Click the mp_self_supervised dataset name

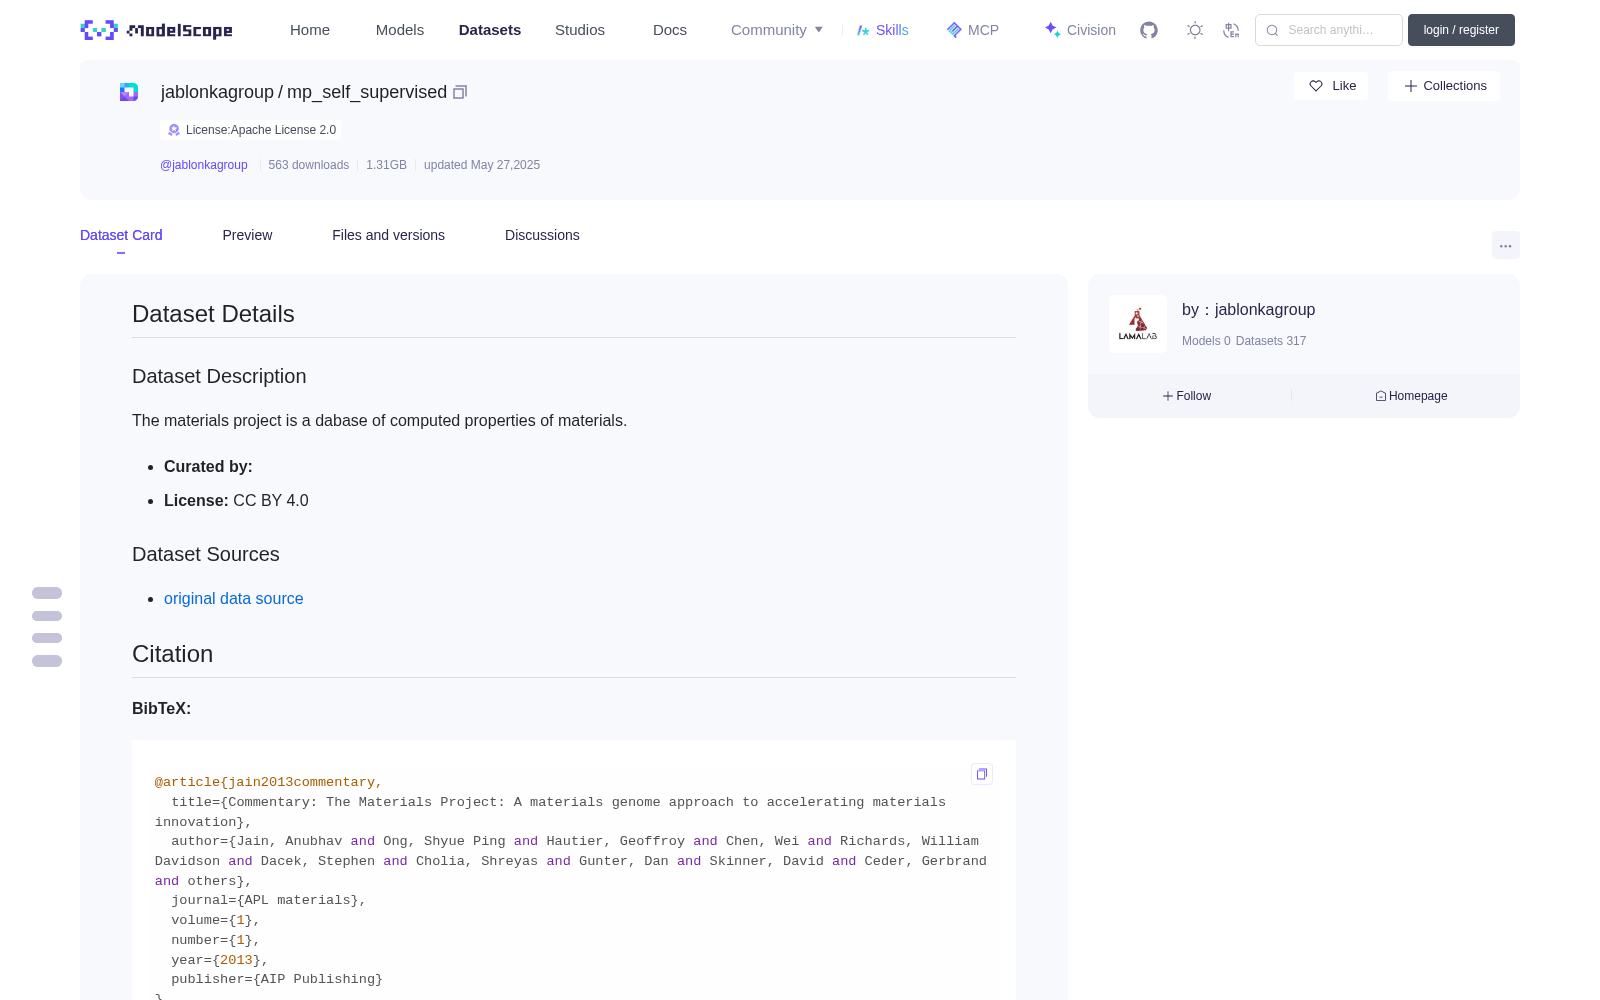(x=367, y=92)
